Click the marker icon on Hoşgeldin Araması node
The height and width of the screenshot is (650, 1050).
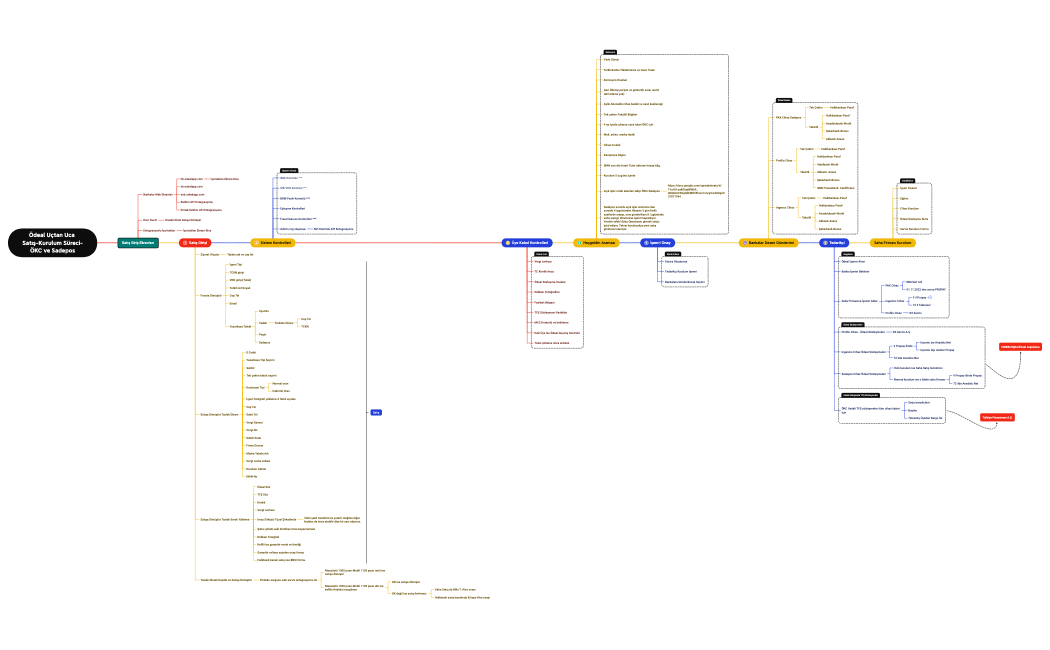[580, 243]
